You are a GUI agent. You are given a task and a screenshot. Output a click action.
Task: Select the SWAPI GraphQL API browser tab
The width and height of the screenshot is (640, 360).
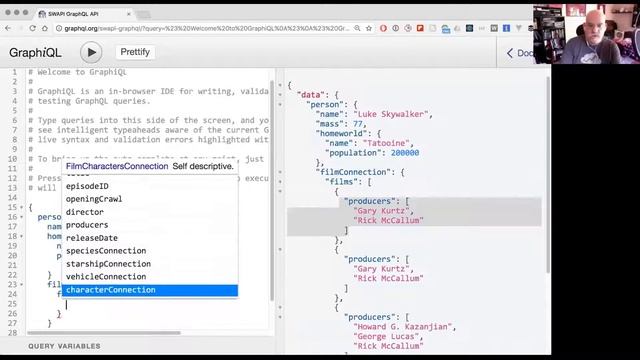[x=85, y=14]
